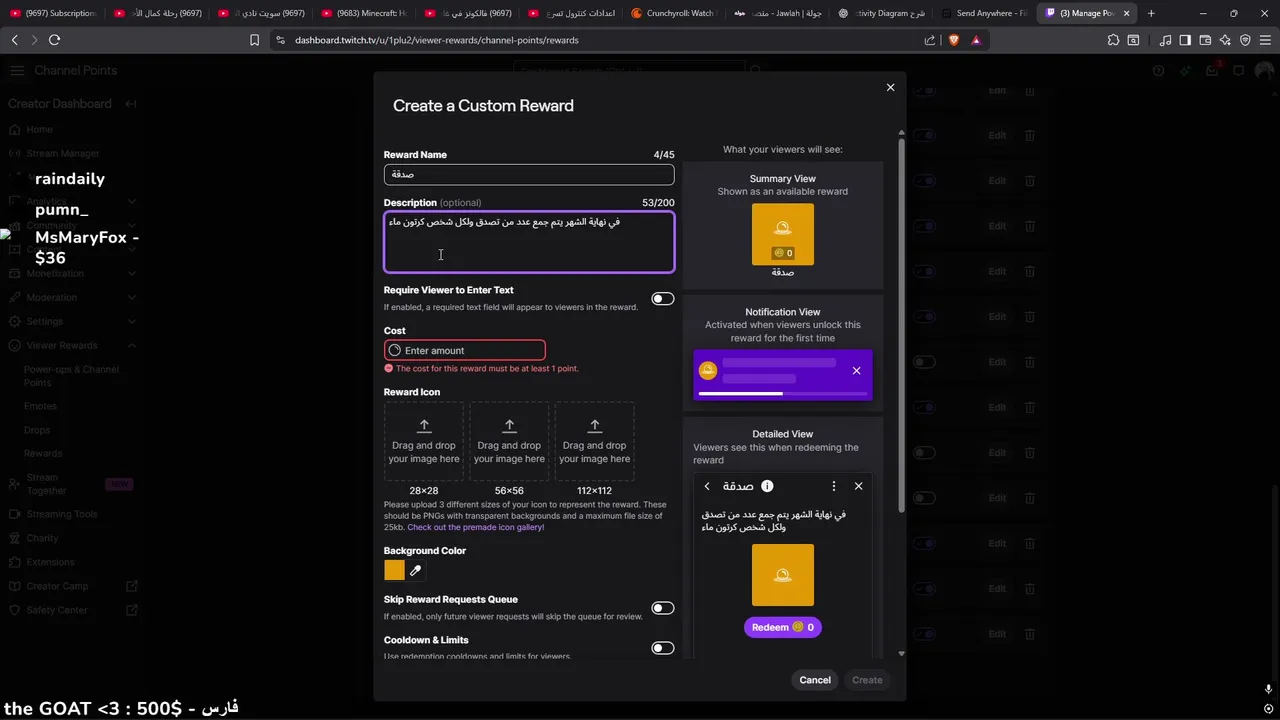This screenshot has height=720, width=1280.
Task: Click the back arrow in Detailed View preview
Action: coord(707,486)
